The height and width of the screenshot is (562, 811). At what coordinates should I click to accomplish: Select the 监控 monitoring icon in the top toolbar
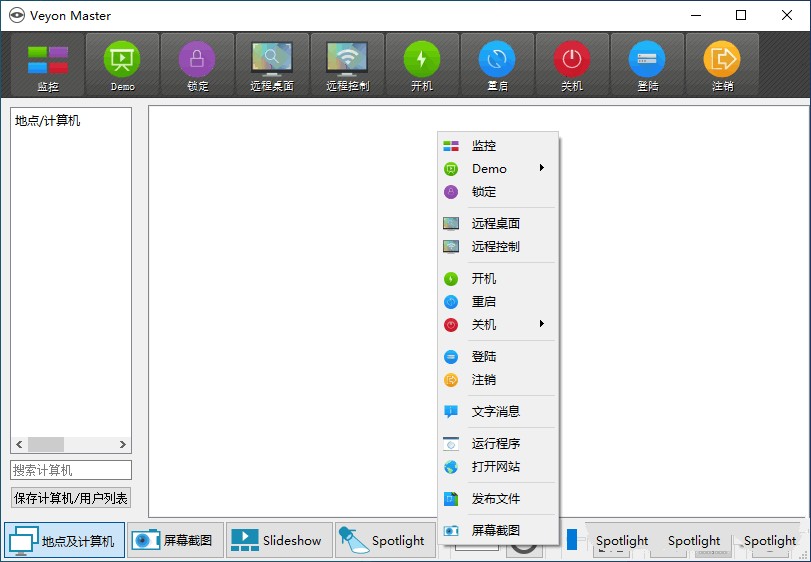48,65
